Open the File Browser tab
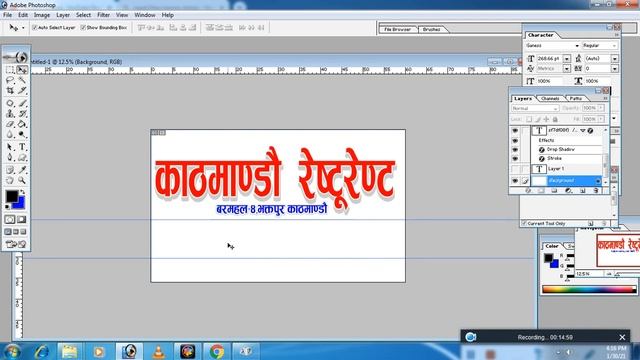640x360 pixels. coord(398,29)
